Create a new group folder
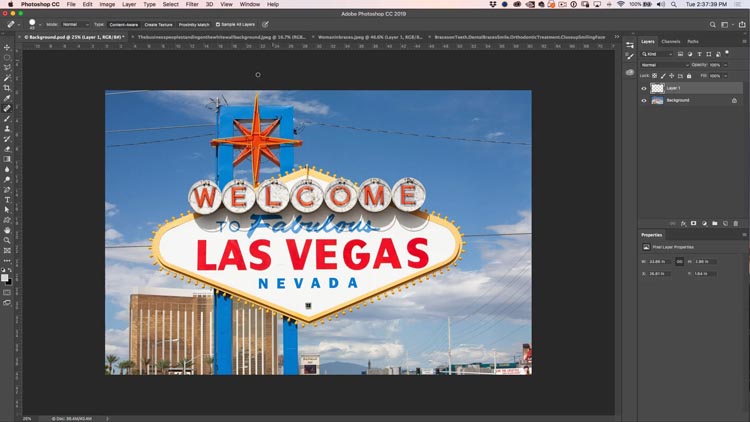The height and width of the screenshot is (422, 750). pos(715,223)
